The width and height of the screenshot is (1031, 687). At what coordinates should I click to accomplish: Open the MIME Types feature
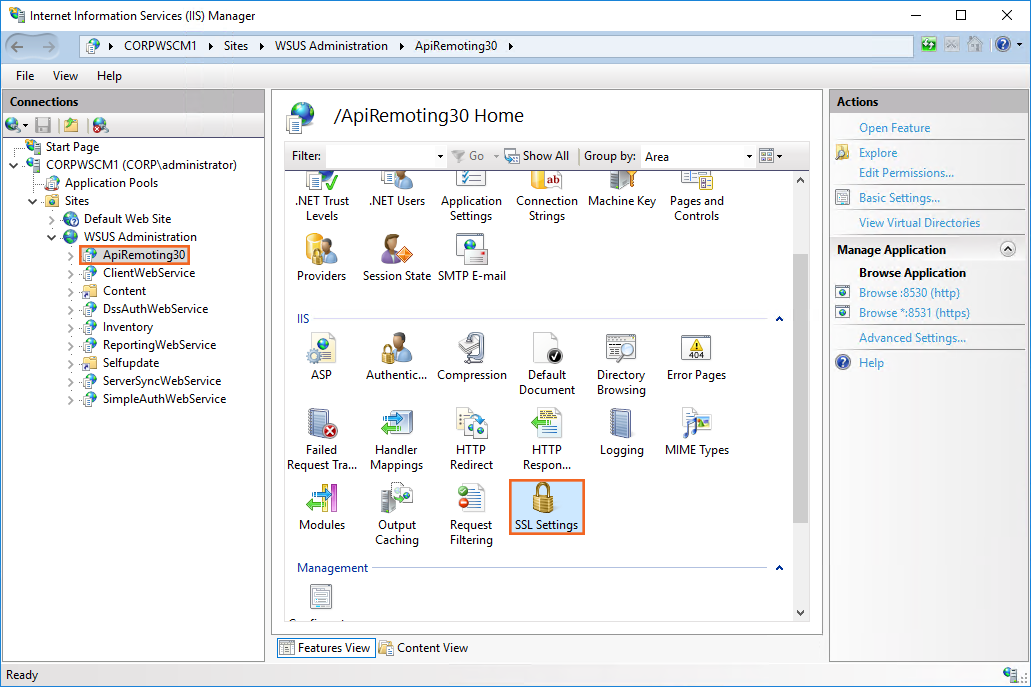click(696, 432)
